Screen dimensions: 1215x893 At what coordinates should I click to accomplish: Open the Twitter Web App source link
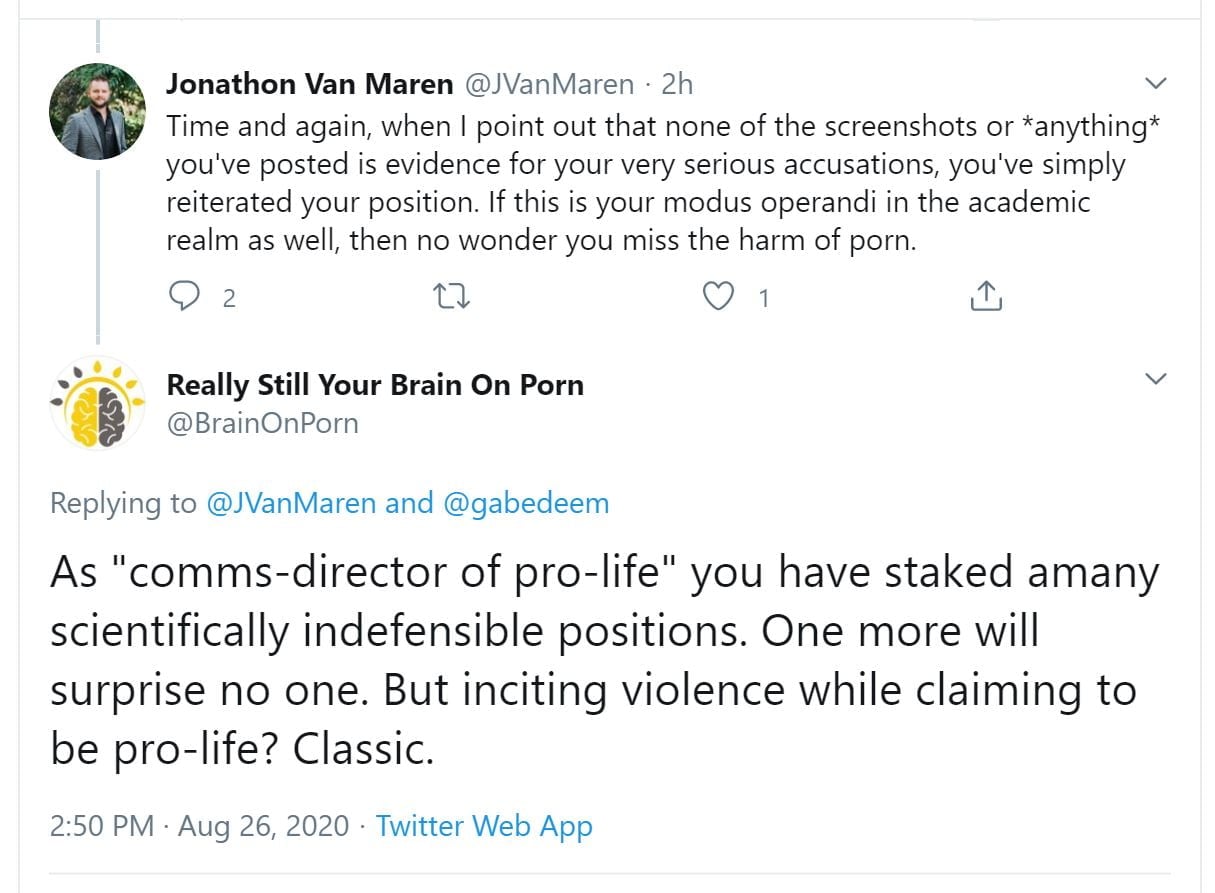click(x=484, y=827)
